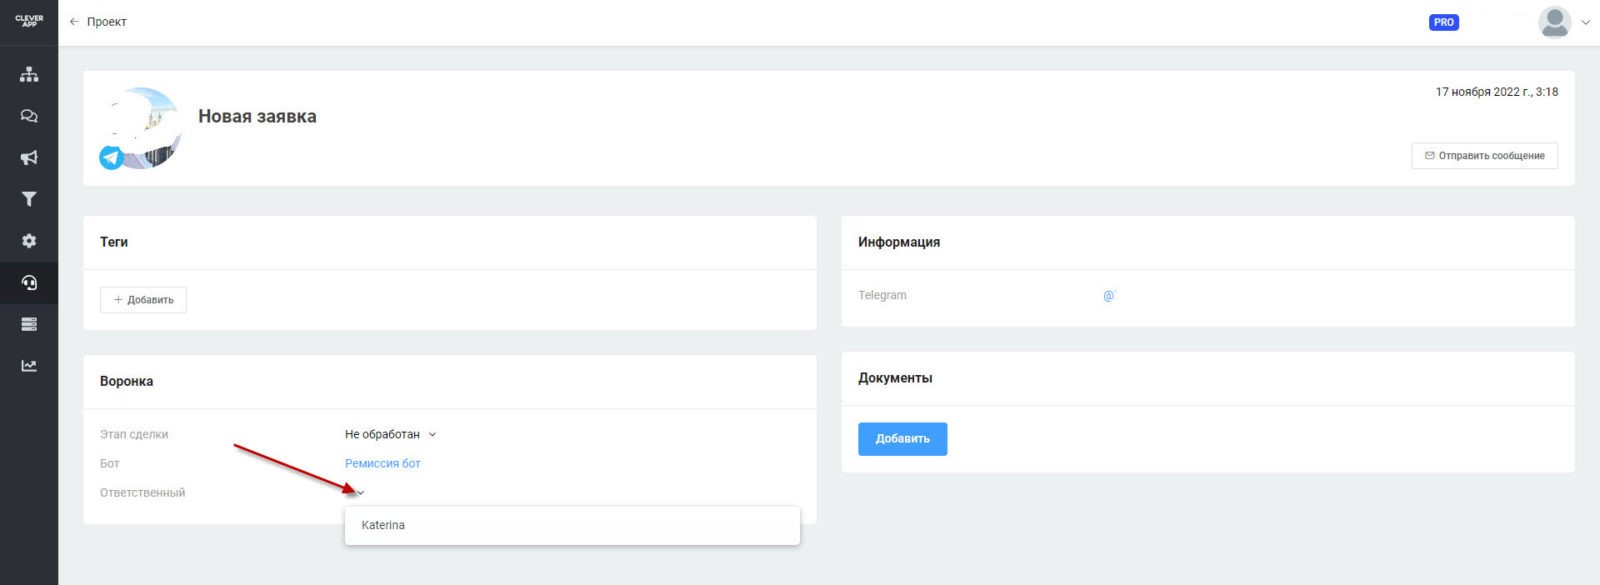Viewport: 1600px width, 585px height.
Task: Go back to Проект
Action: point(98,22)
